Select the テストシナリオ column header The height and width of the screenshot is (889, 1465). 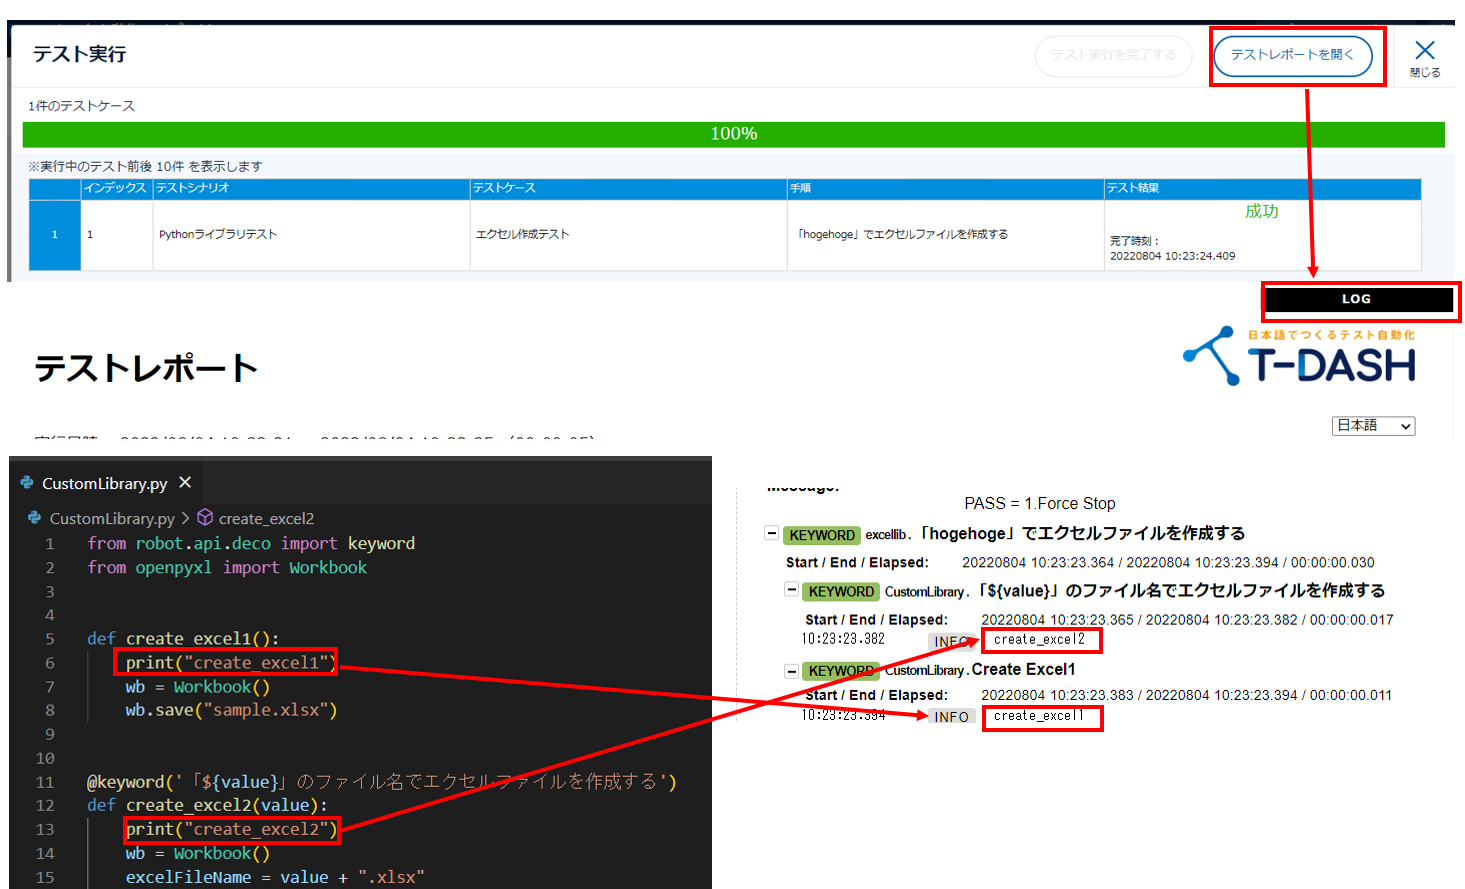click(311, 188)
